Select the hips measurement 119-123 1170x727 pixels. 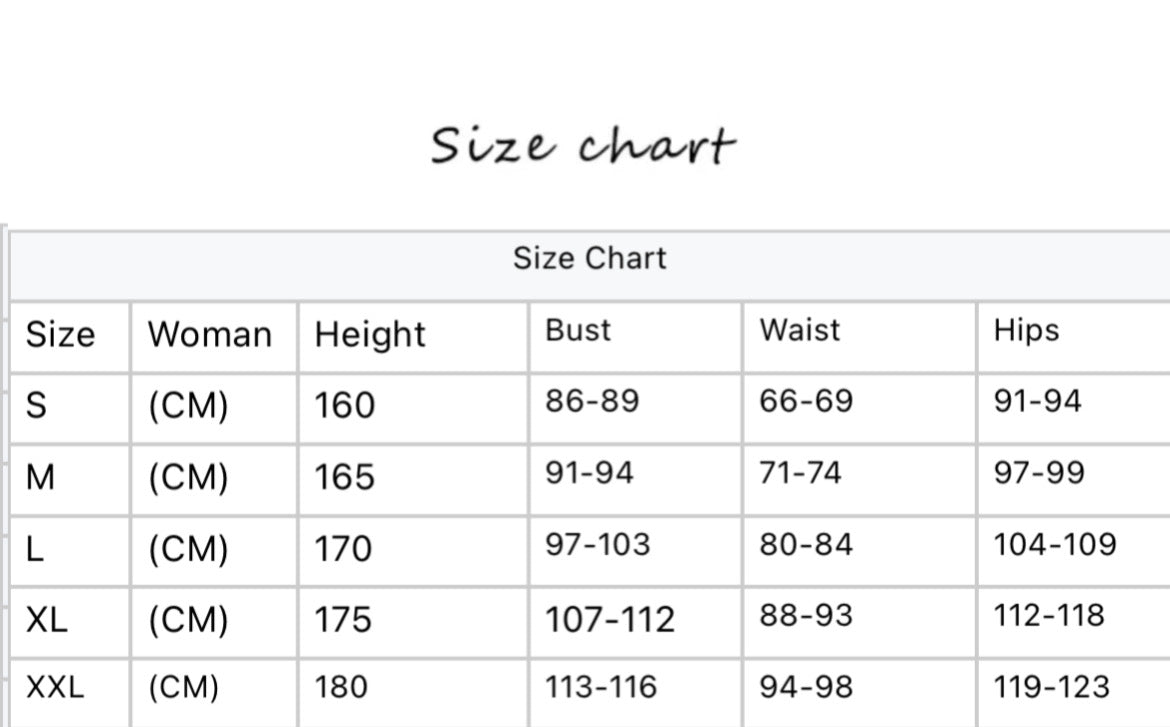click(1052, 687)
